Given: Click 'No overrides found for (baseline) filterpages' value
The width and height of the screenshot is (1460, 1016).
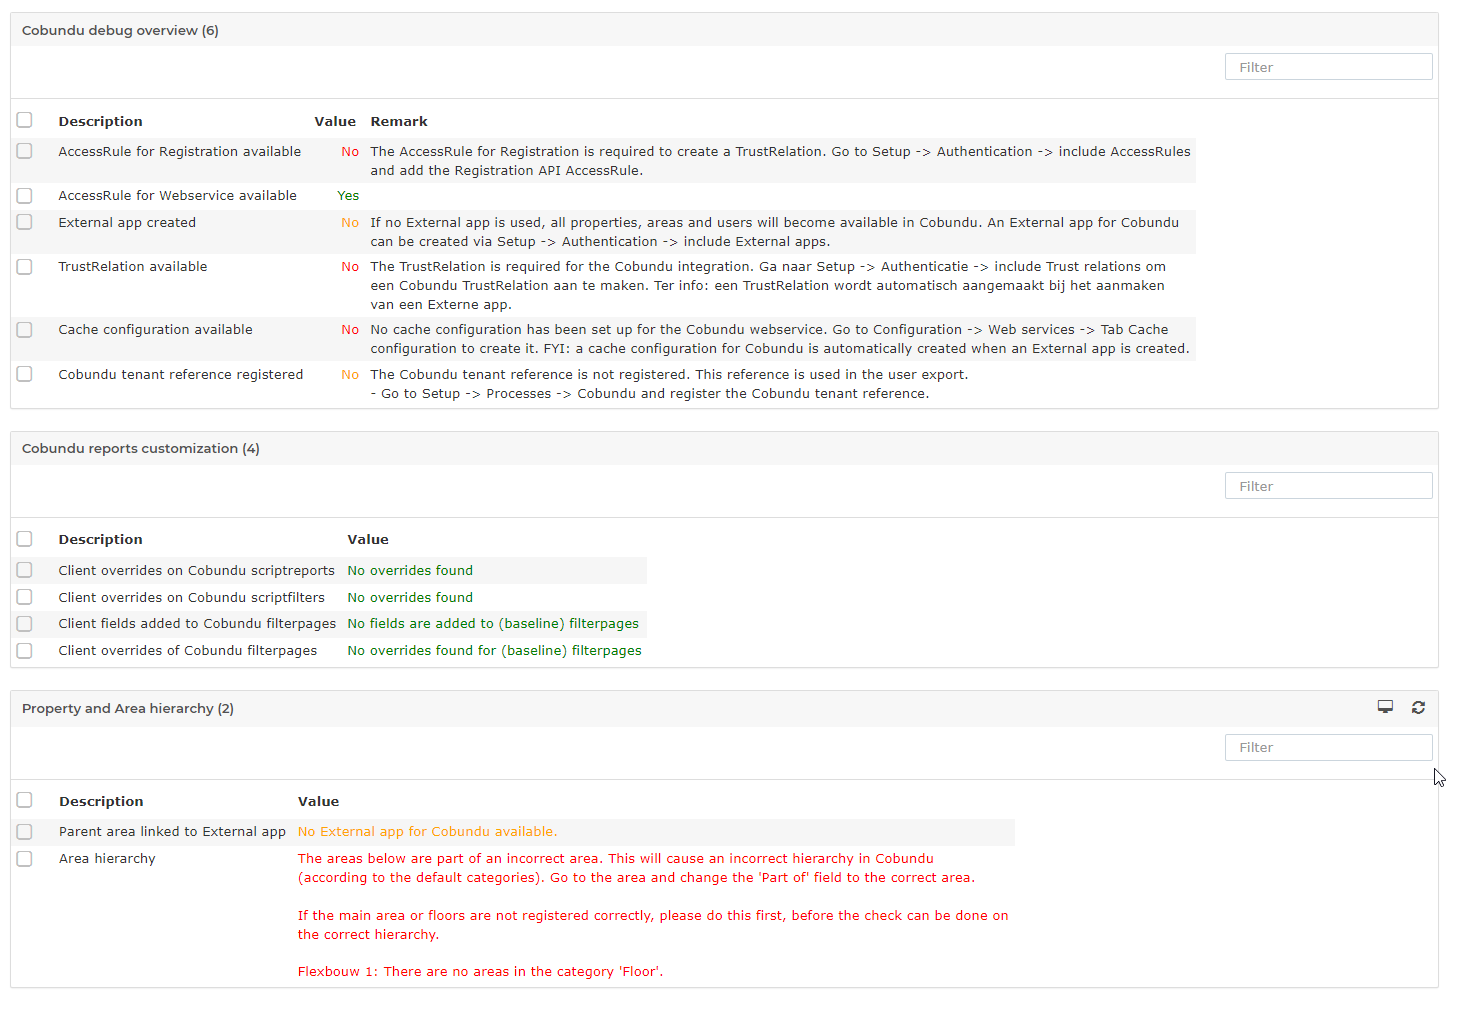Looking at the screenshot, I should [x=495, y=650].
